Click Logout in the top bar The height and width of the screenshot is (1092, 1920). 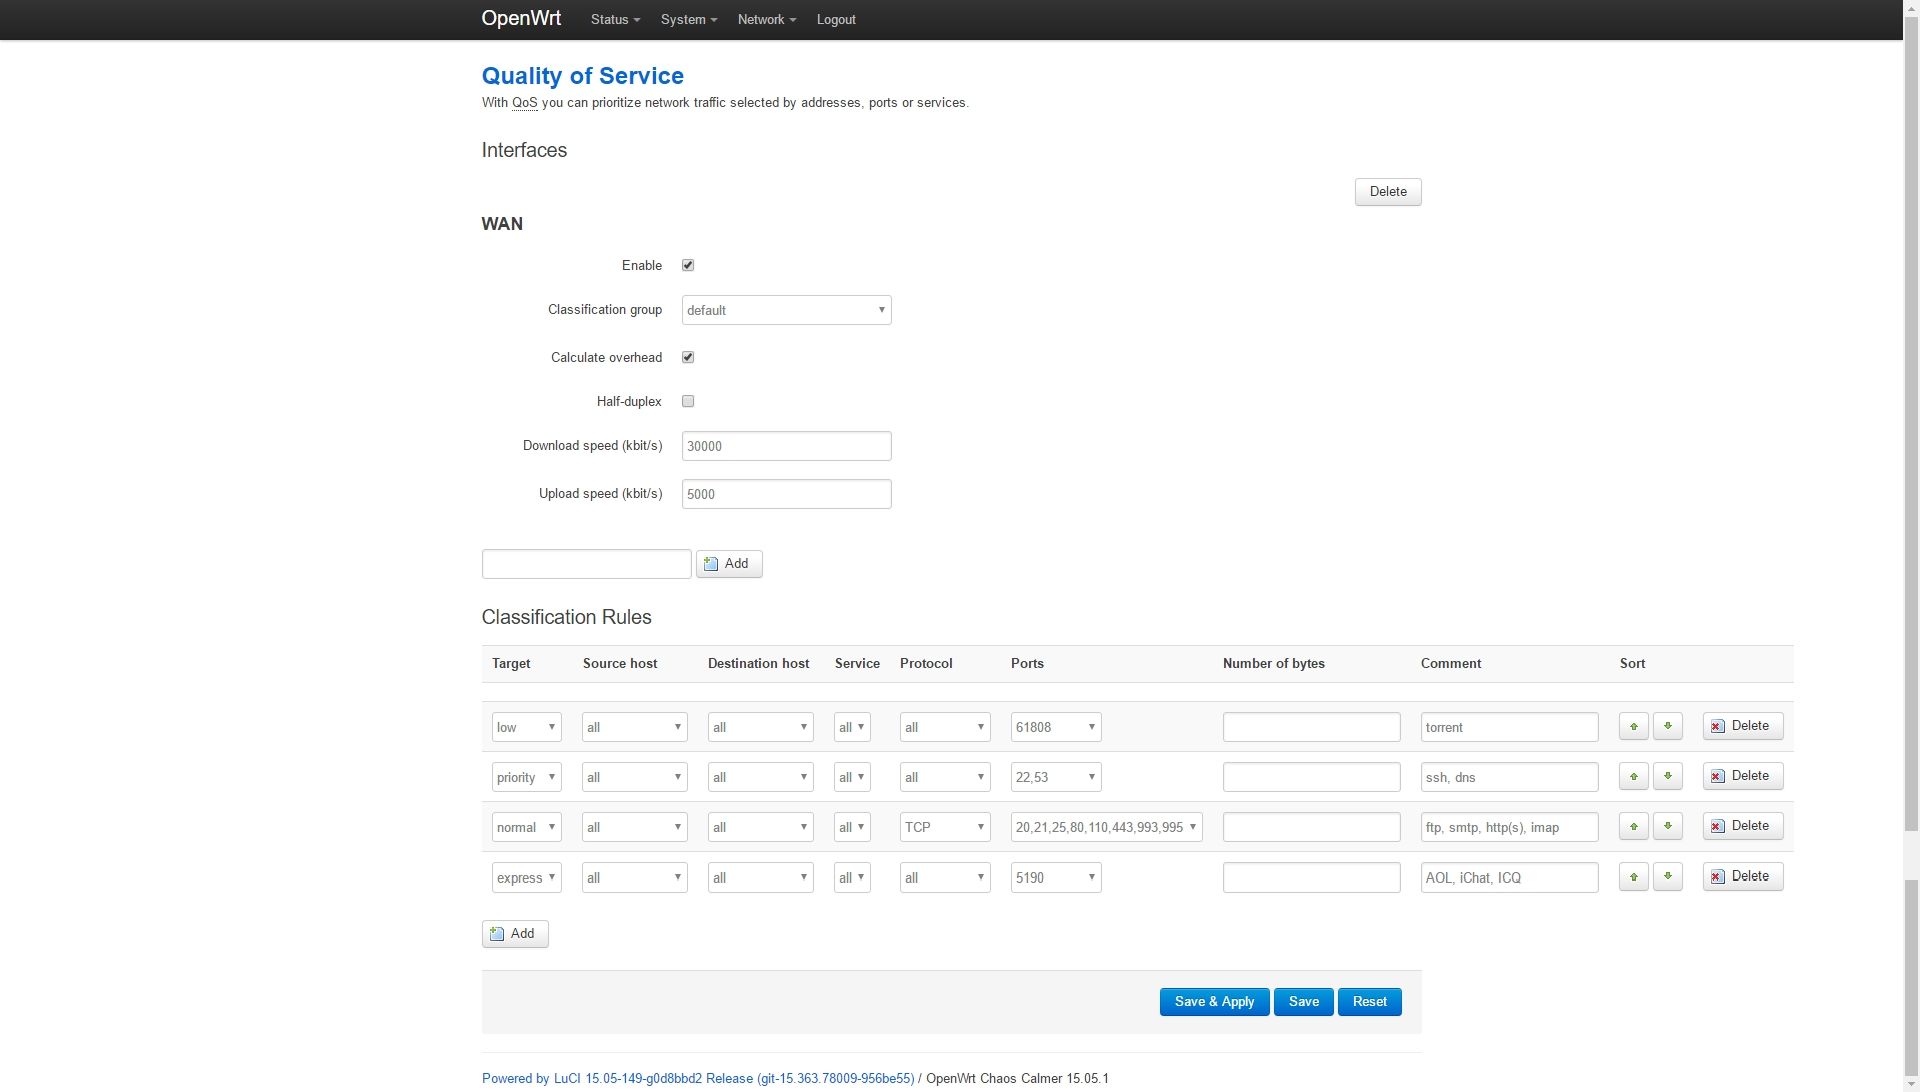click(x=836, y=20)
